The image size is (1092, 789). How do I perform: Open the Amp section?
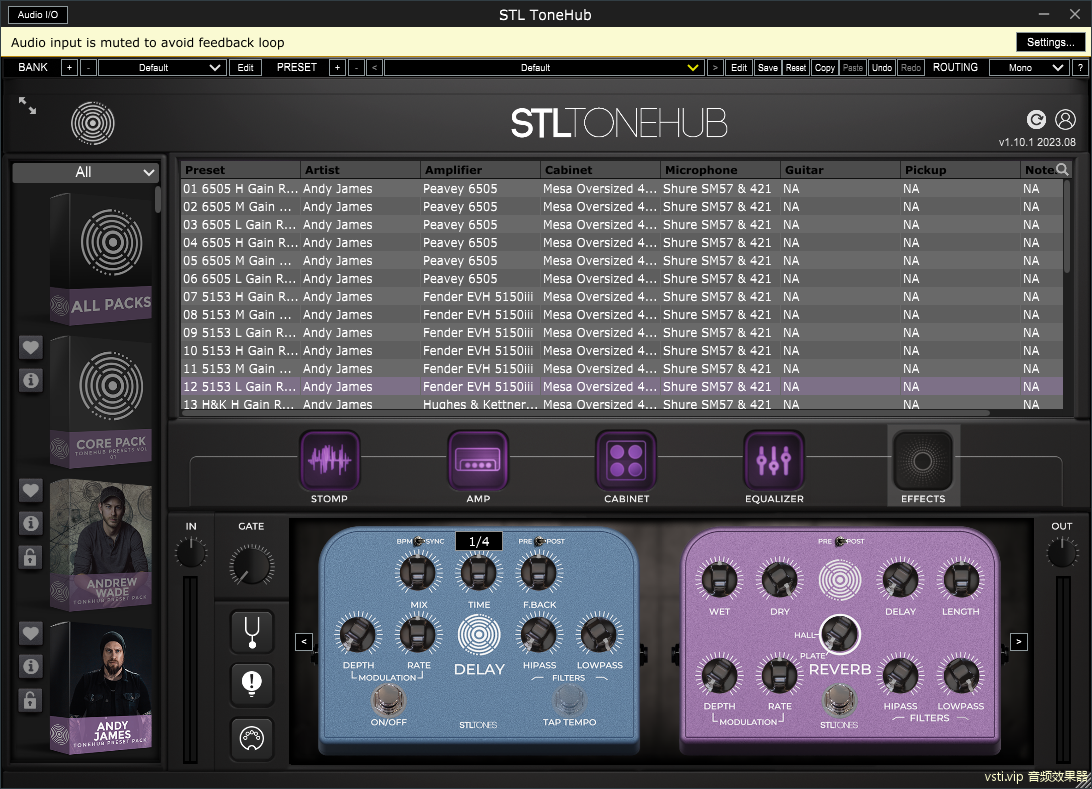click(x=478, y=460)
